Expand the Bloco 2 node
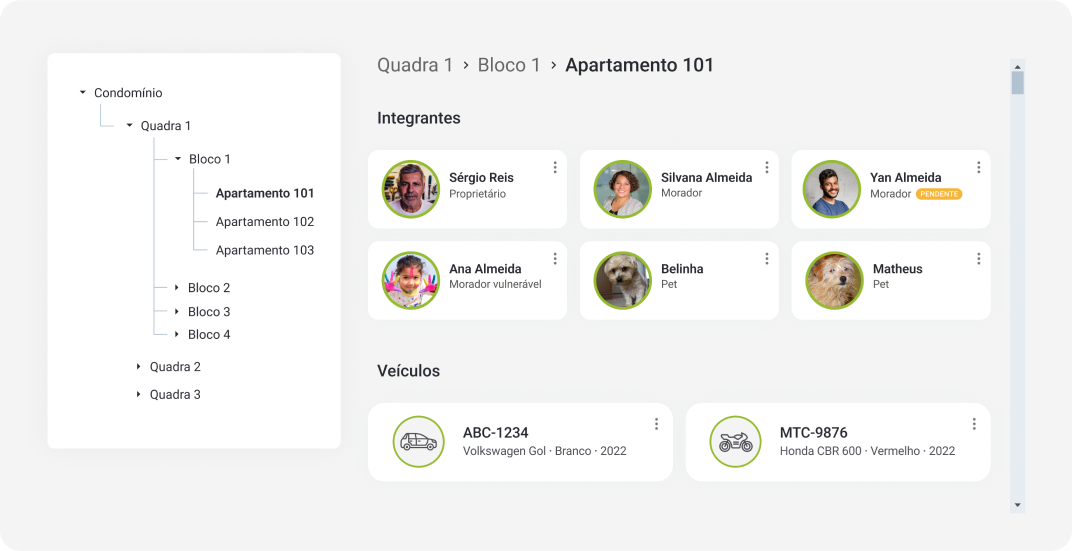 [x=177, y=288]
